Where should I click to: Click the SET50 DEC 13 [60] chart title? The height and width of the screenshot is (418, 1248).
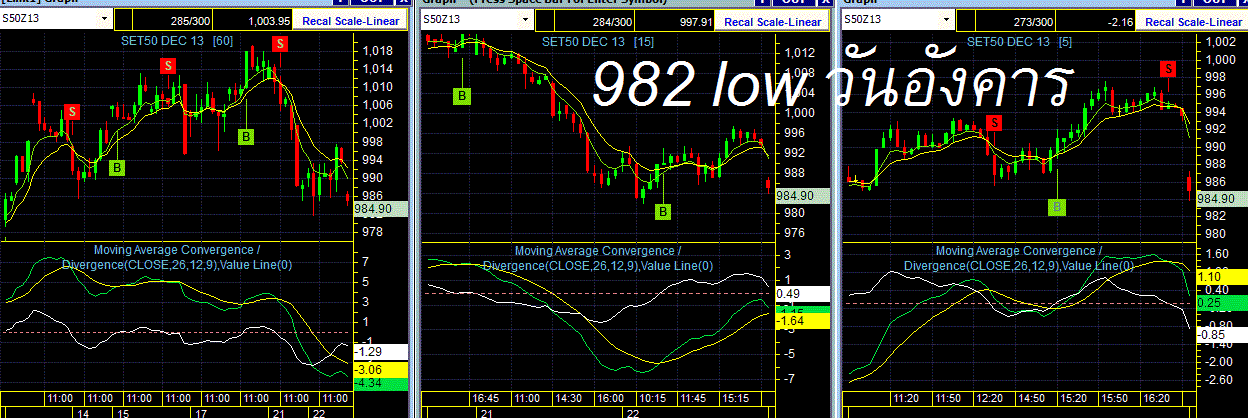(x=176, y=41)
